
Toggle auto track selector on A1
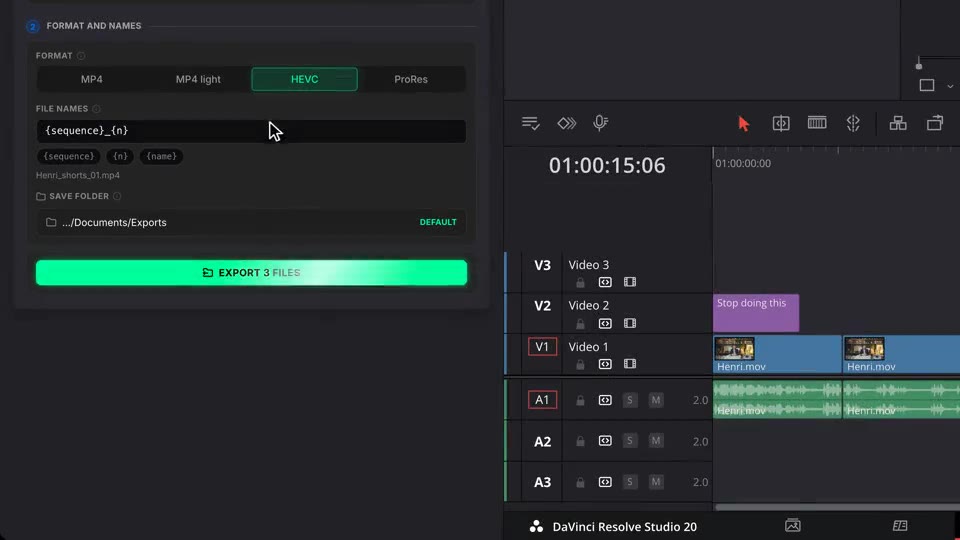(605, 400)
